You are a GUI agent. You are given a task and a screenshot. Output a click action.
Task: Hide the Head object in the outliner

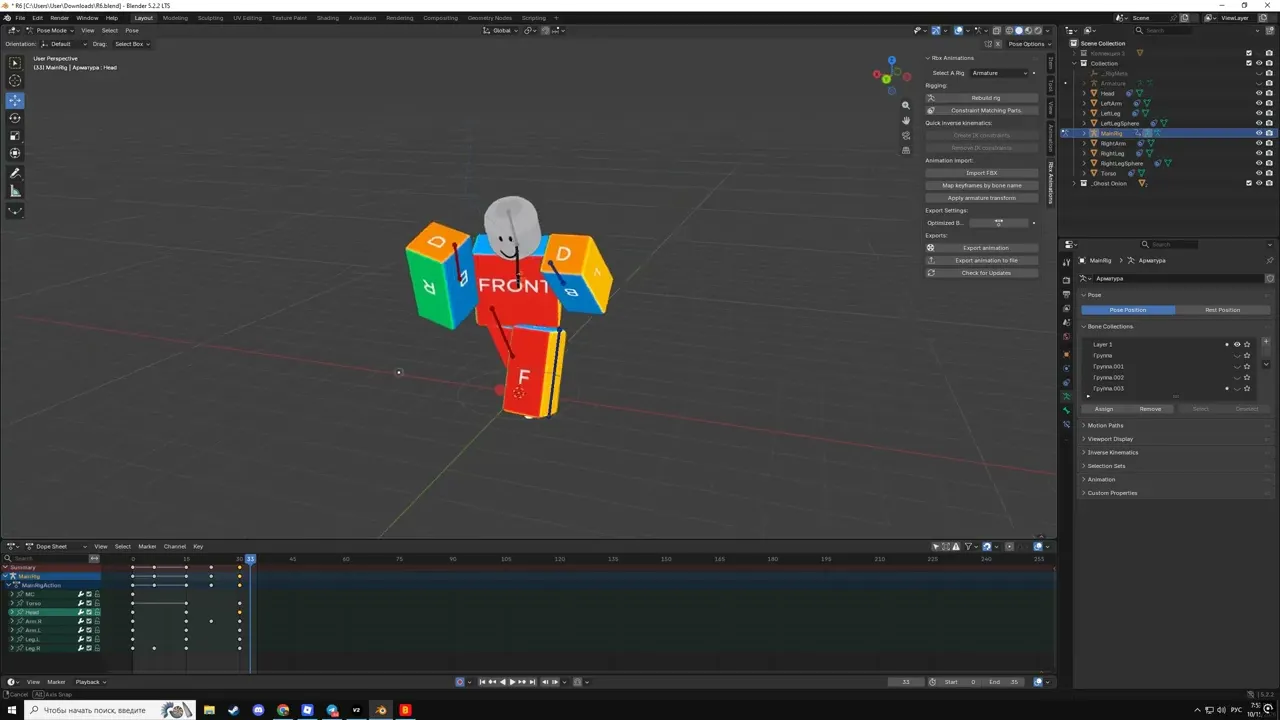click(x=1259, y=93)
